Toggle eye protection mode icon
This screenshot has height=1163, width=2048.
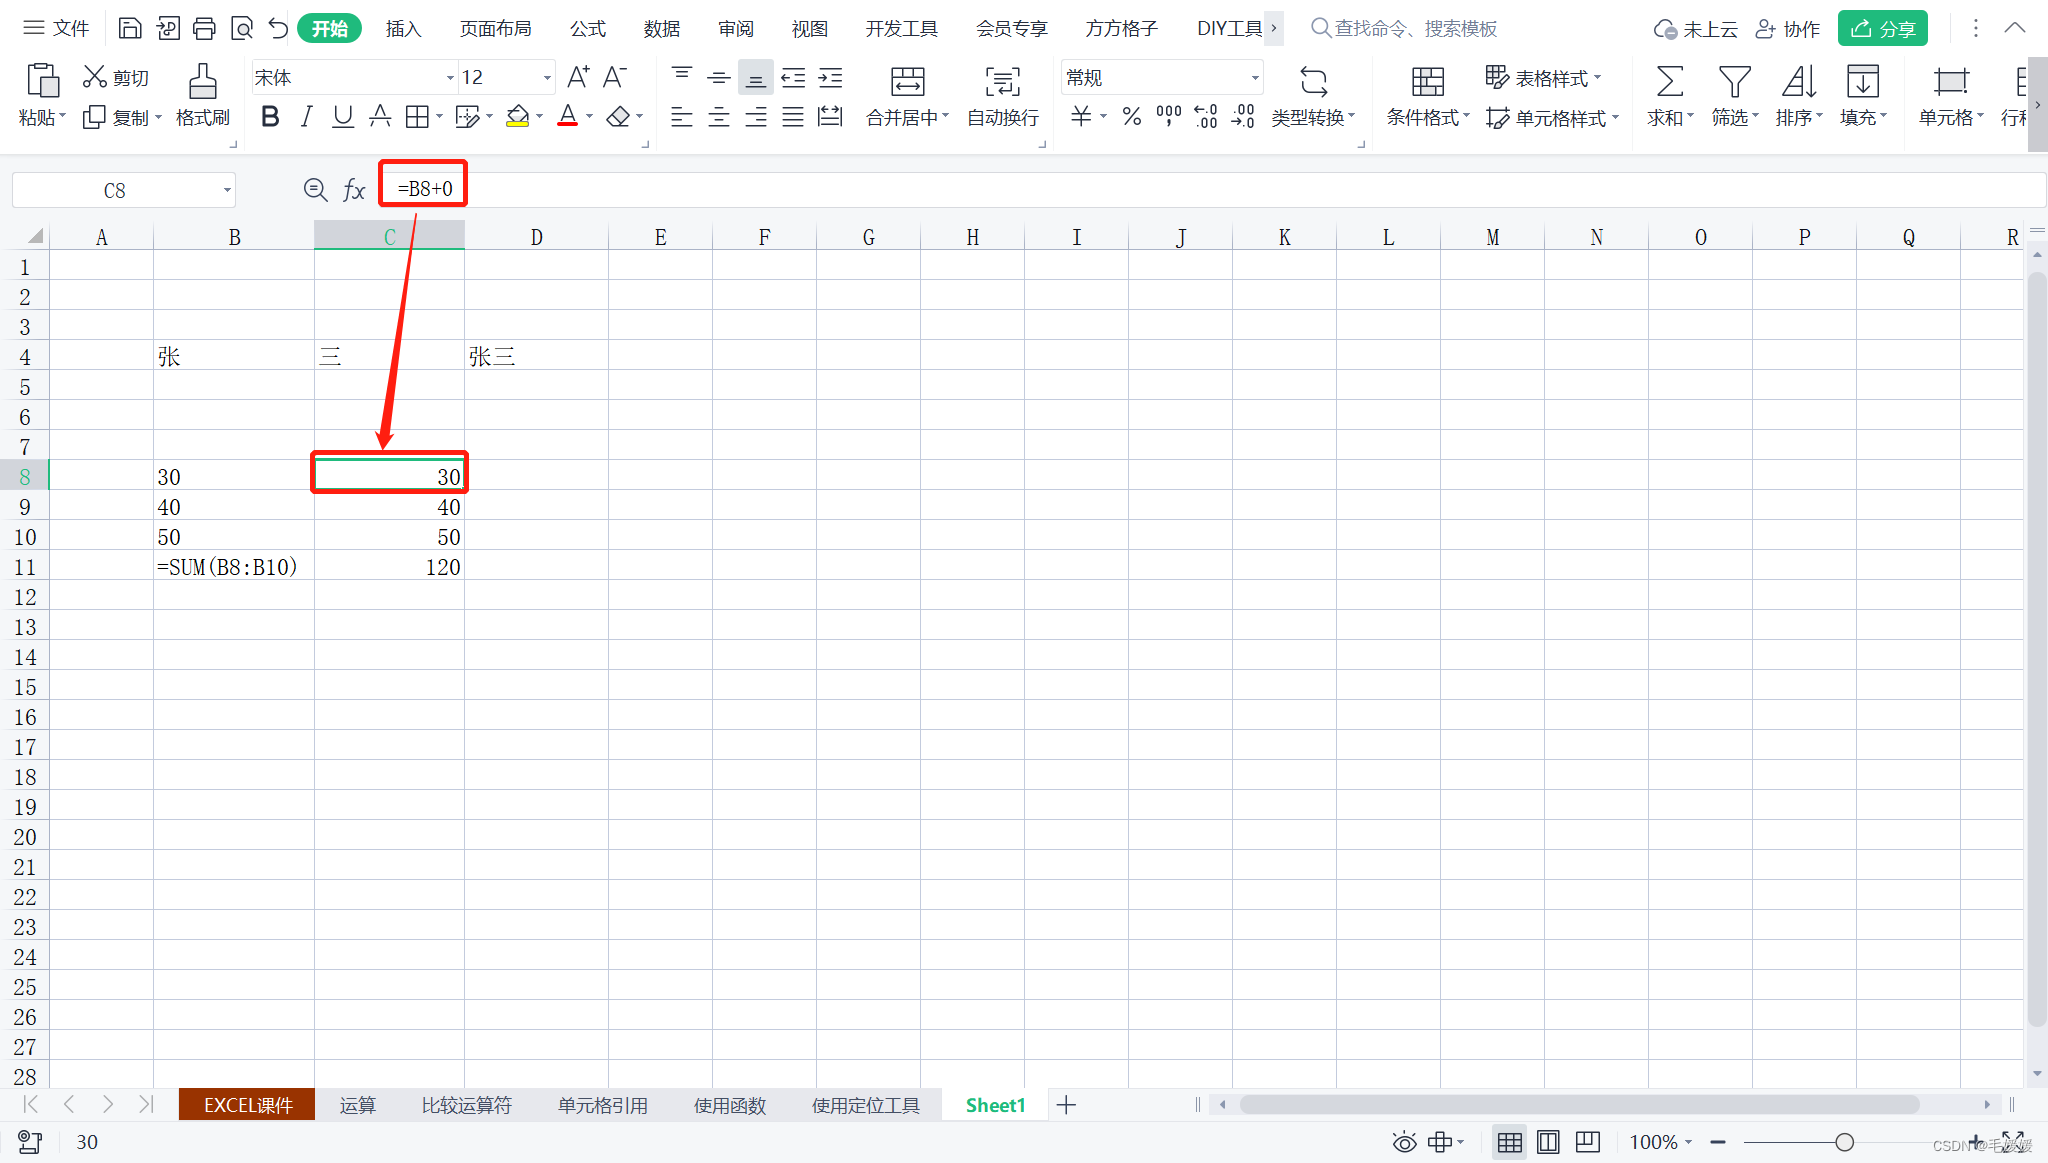click(x=1405, y=1142)
